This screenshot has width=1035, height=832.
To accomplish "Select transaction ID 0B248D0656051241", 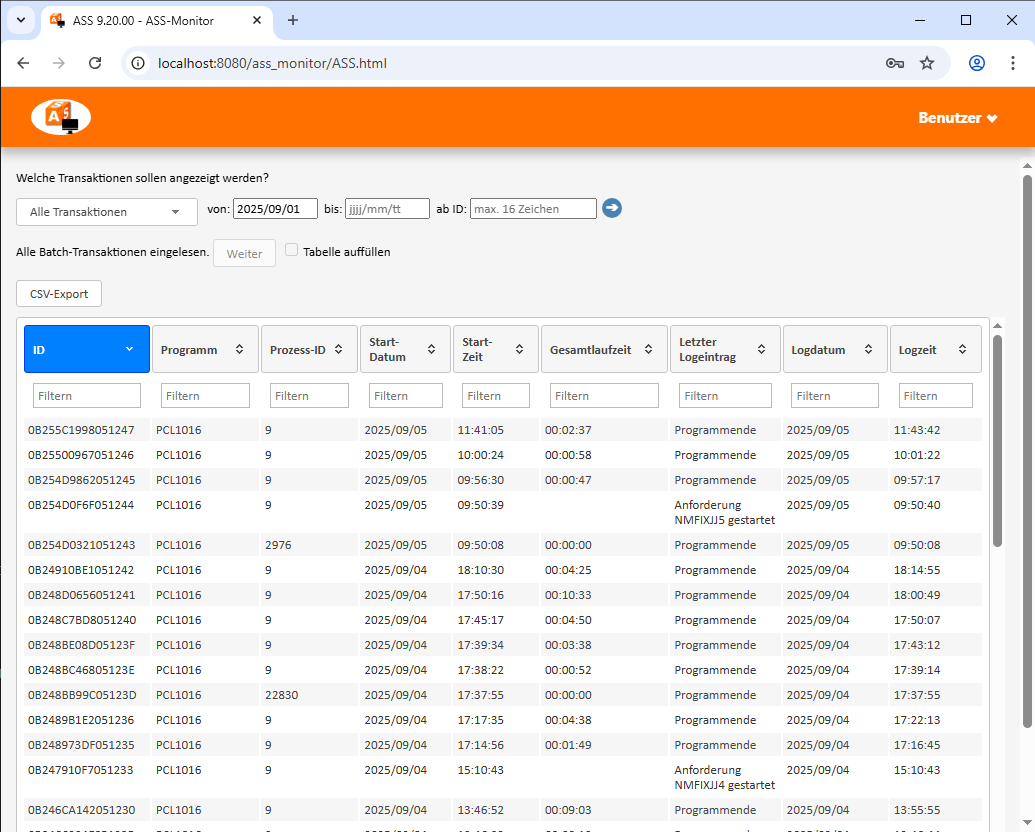I will (x=81, y=595).
